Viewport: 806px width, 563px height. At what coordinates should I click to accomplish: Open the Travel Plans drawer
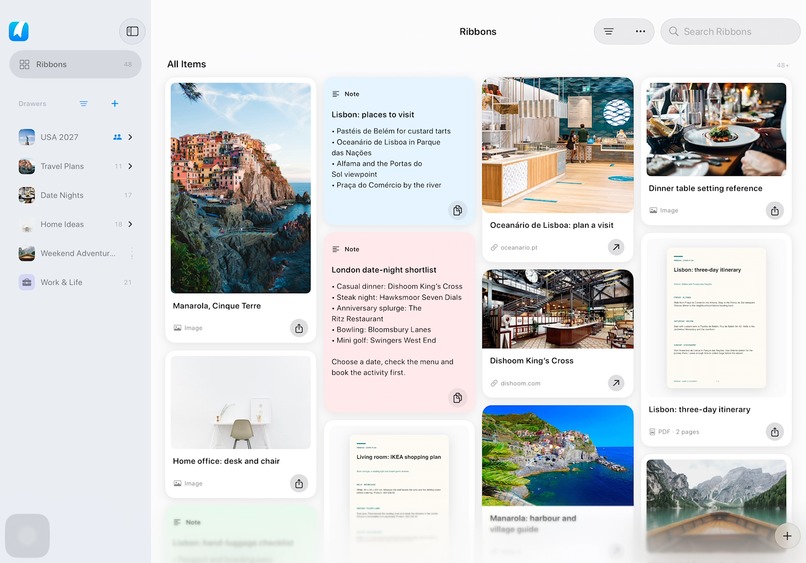click(75, 166)
